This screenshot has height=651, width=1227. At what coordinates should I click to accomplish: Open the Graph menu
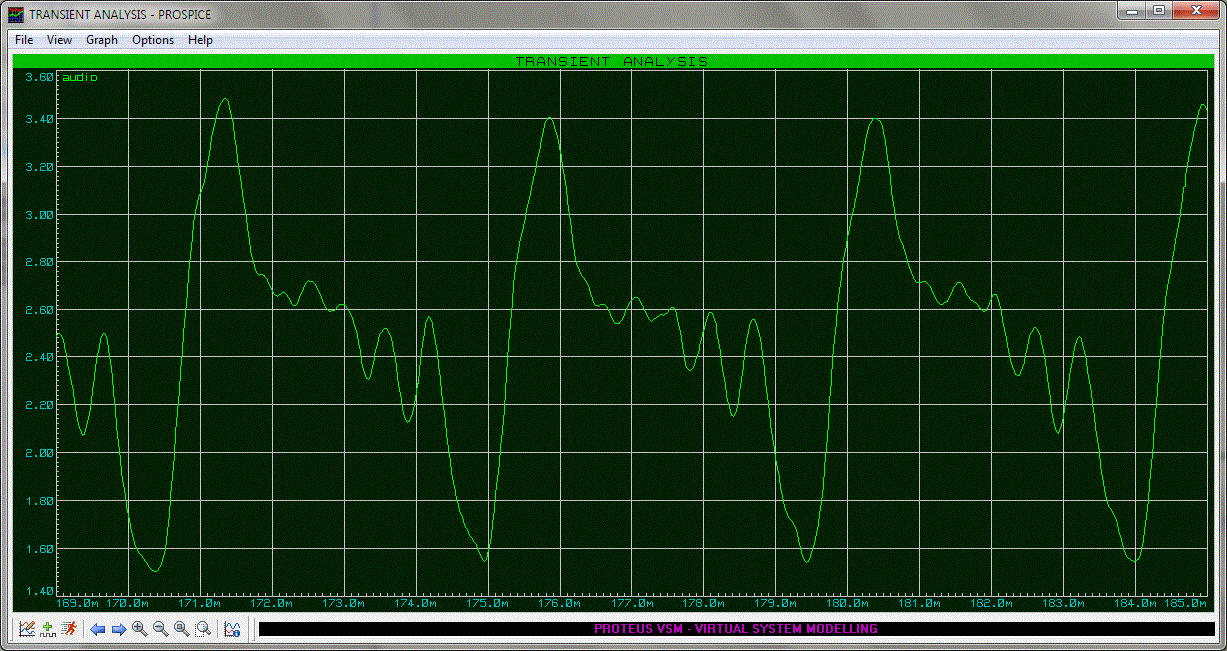tap(102, 40)
